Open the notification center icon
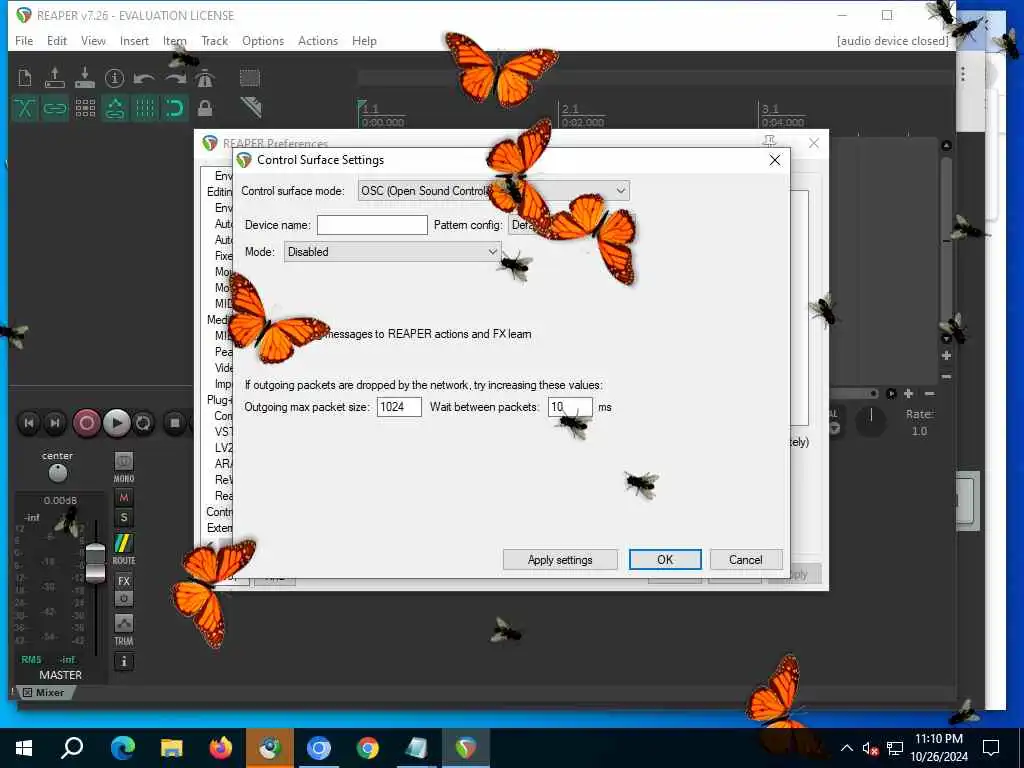Image resolution: width=1024 pixels, height=768 pixels. point(991,748)
